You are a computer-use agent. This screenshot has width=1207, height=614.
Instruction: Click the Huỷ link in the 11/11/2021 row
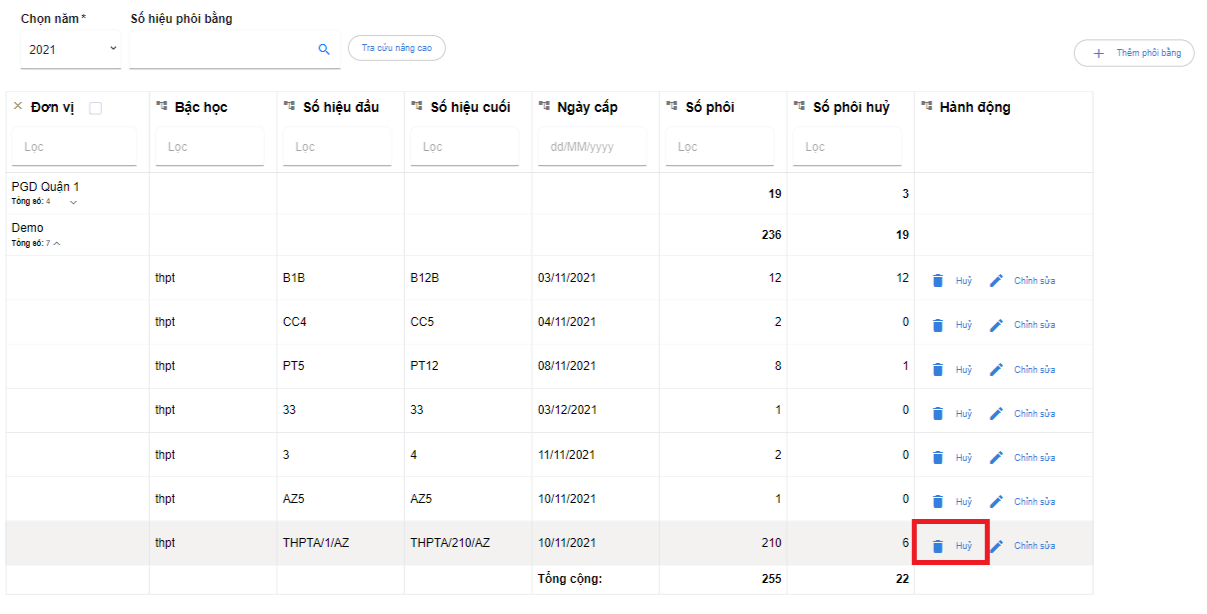pos(963,458)
